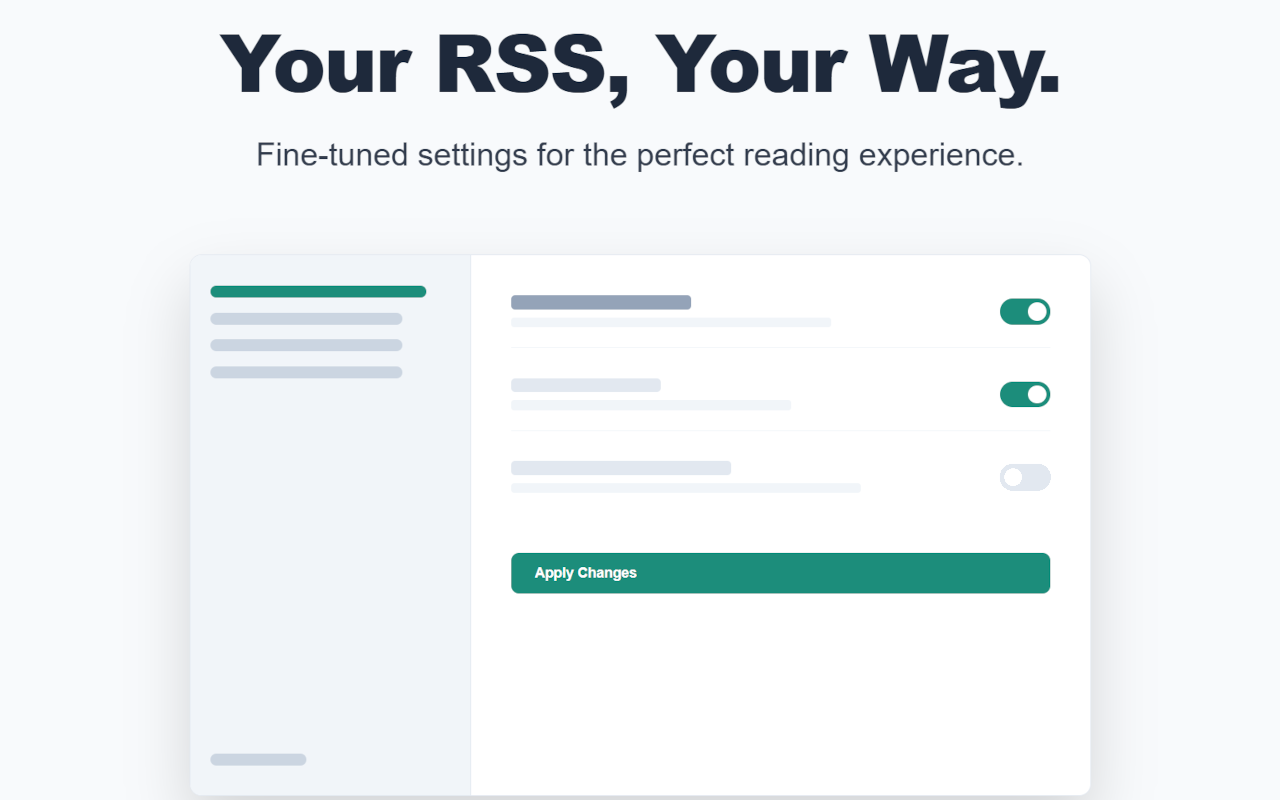Image resolution: width=1280 pixels, height=800 pixels.
Task: Choose the third sidebar menu placeholder
Action: click(x=306, y=345)
